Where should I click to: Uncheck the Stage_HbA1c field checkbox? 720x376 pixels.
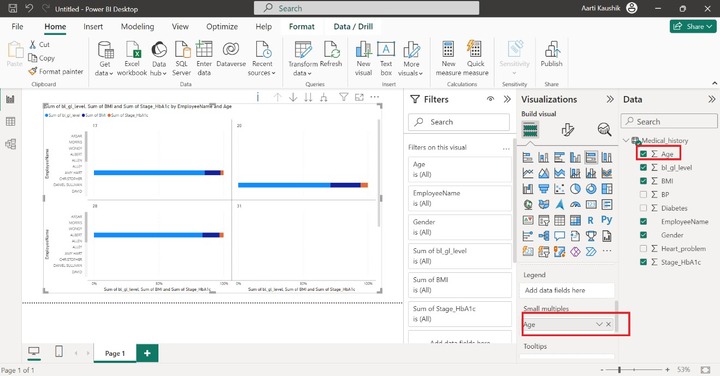(x=643, y=262)
